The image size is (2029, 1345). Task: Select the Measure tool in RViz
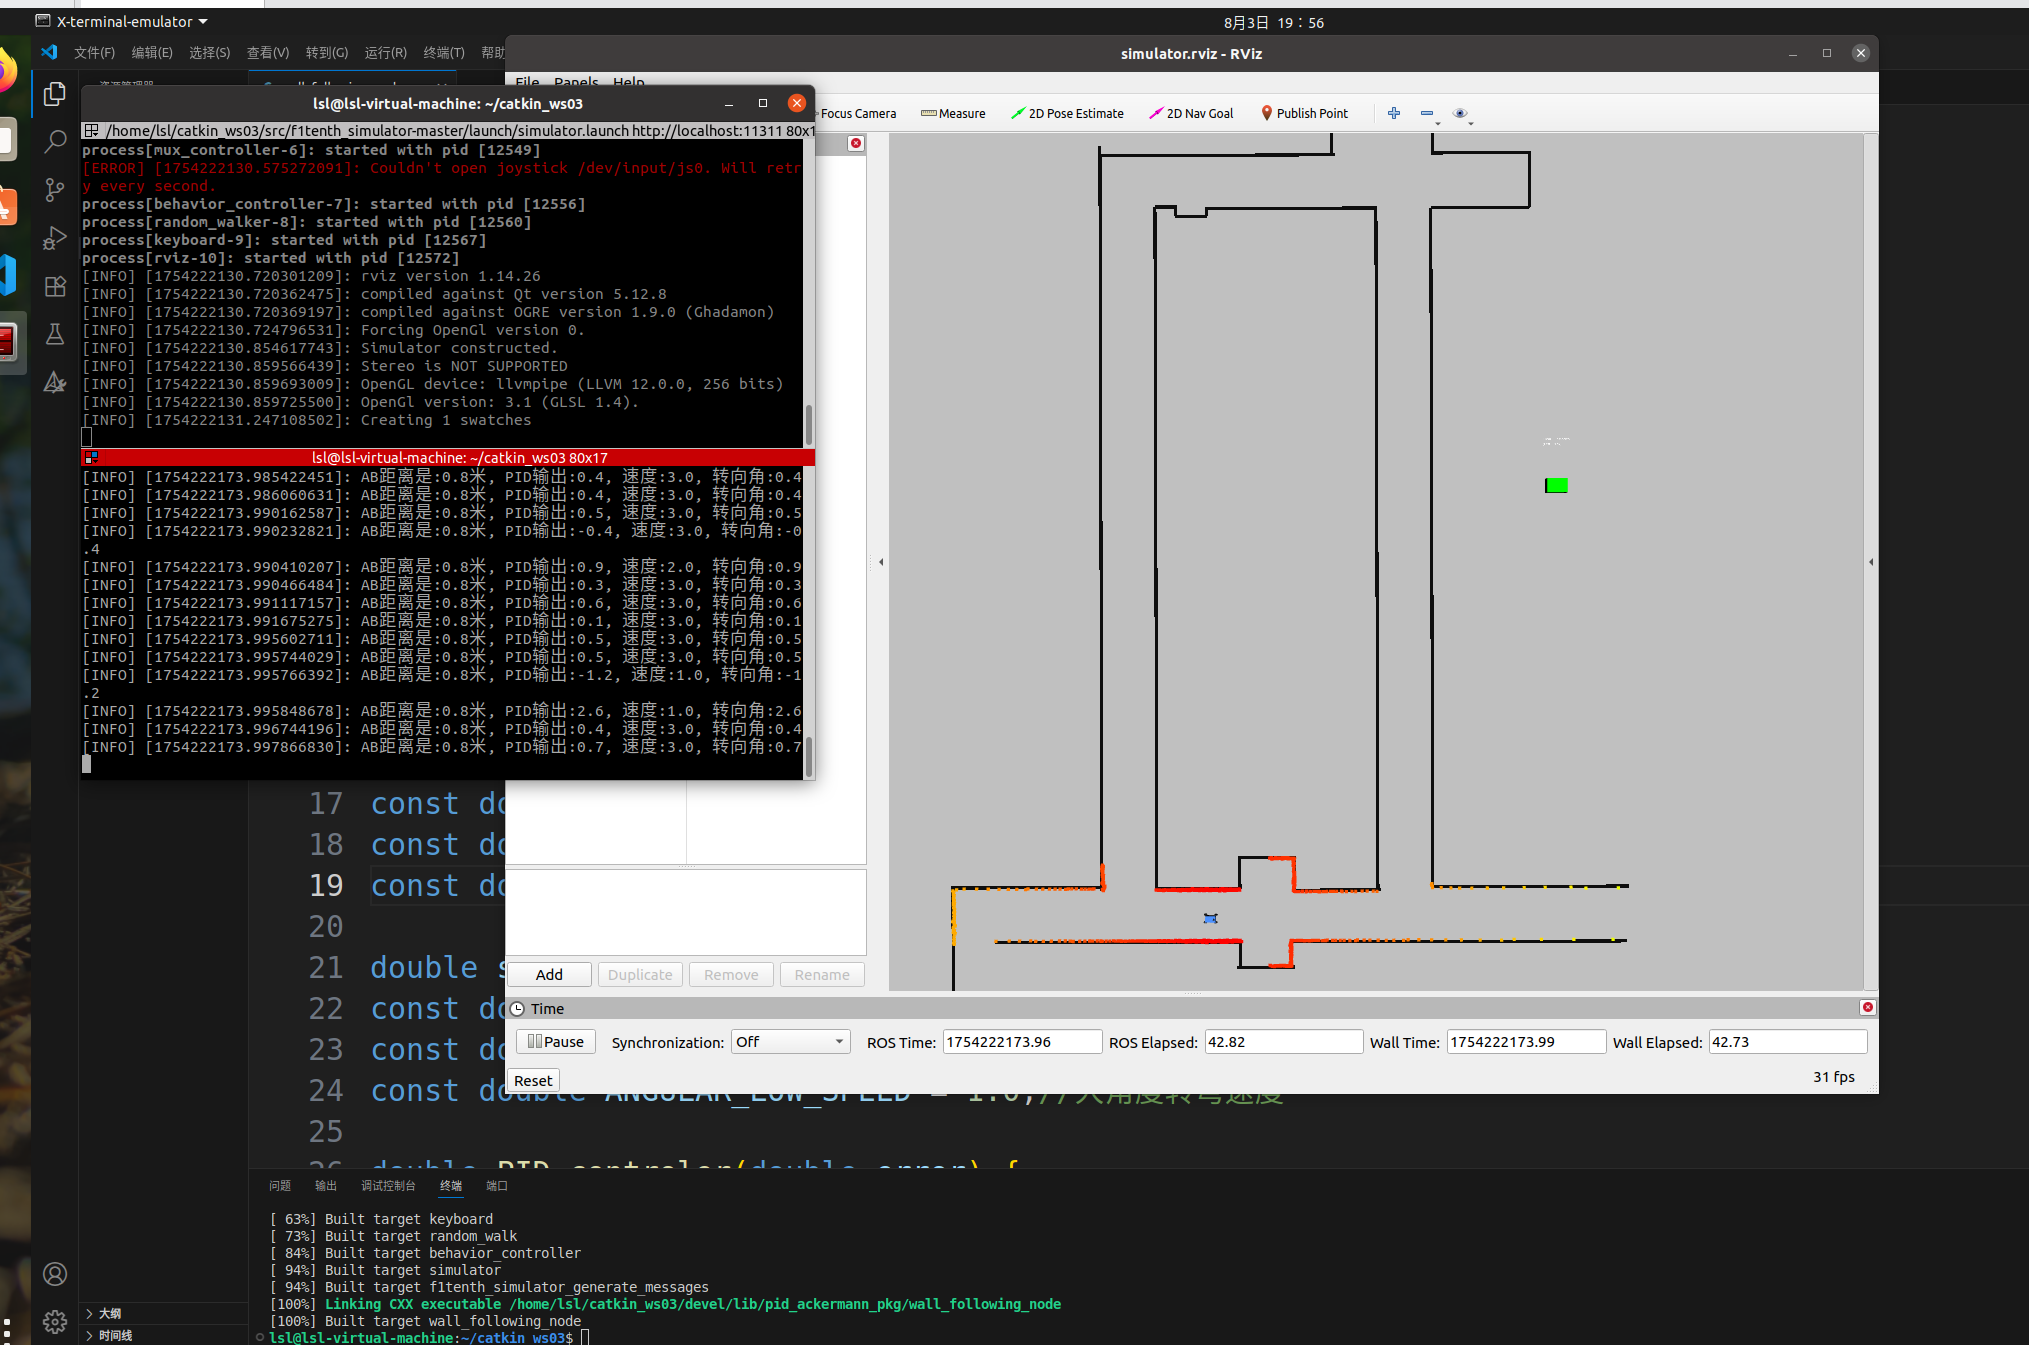953,113
